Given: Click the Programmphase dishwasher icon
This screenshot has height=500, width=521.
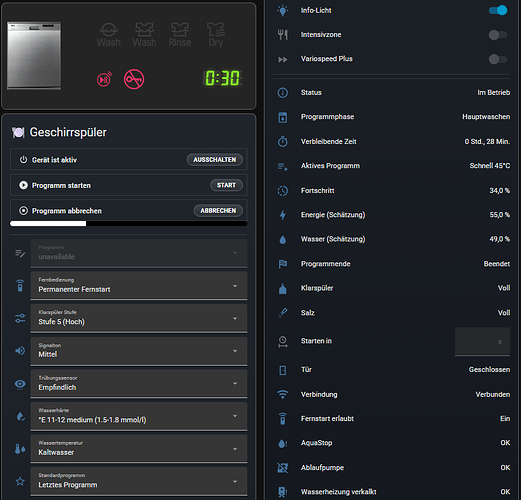Looking at the screenshot, I should [283, 117].
